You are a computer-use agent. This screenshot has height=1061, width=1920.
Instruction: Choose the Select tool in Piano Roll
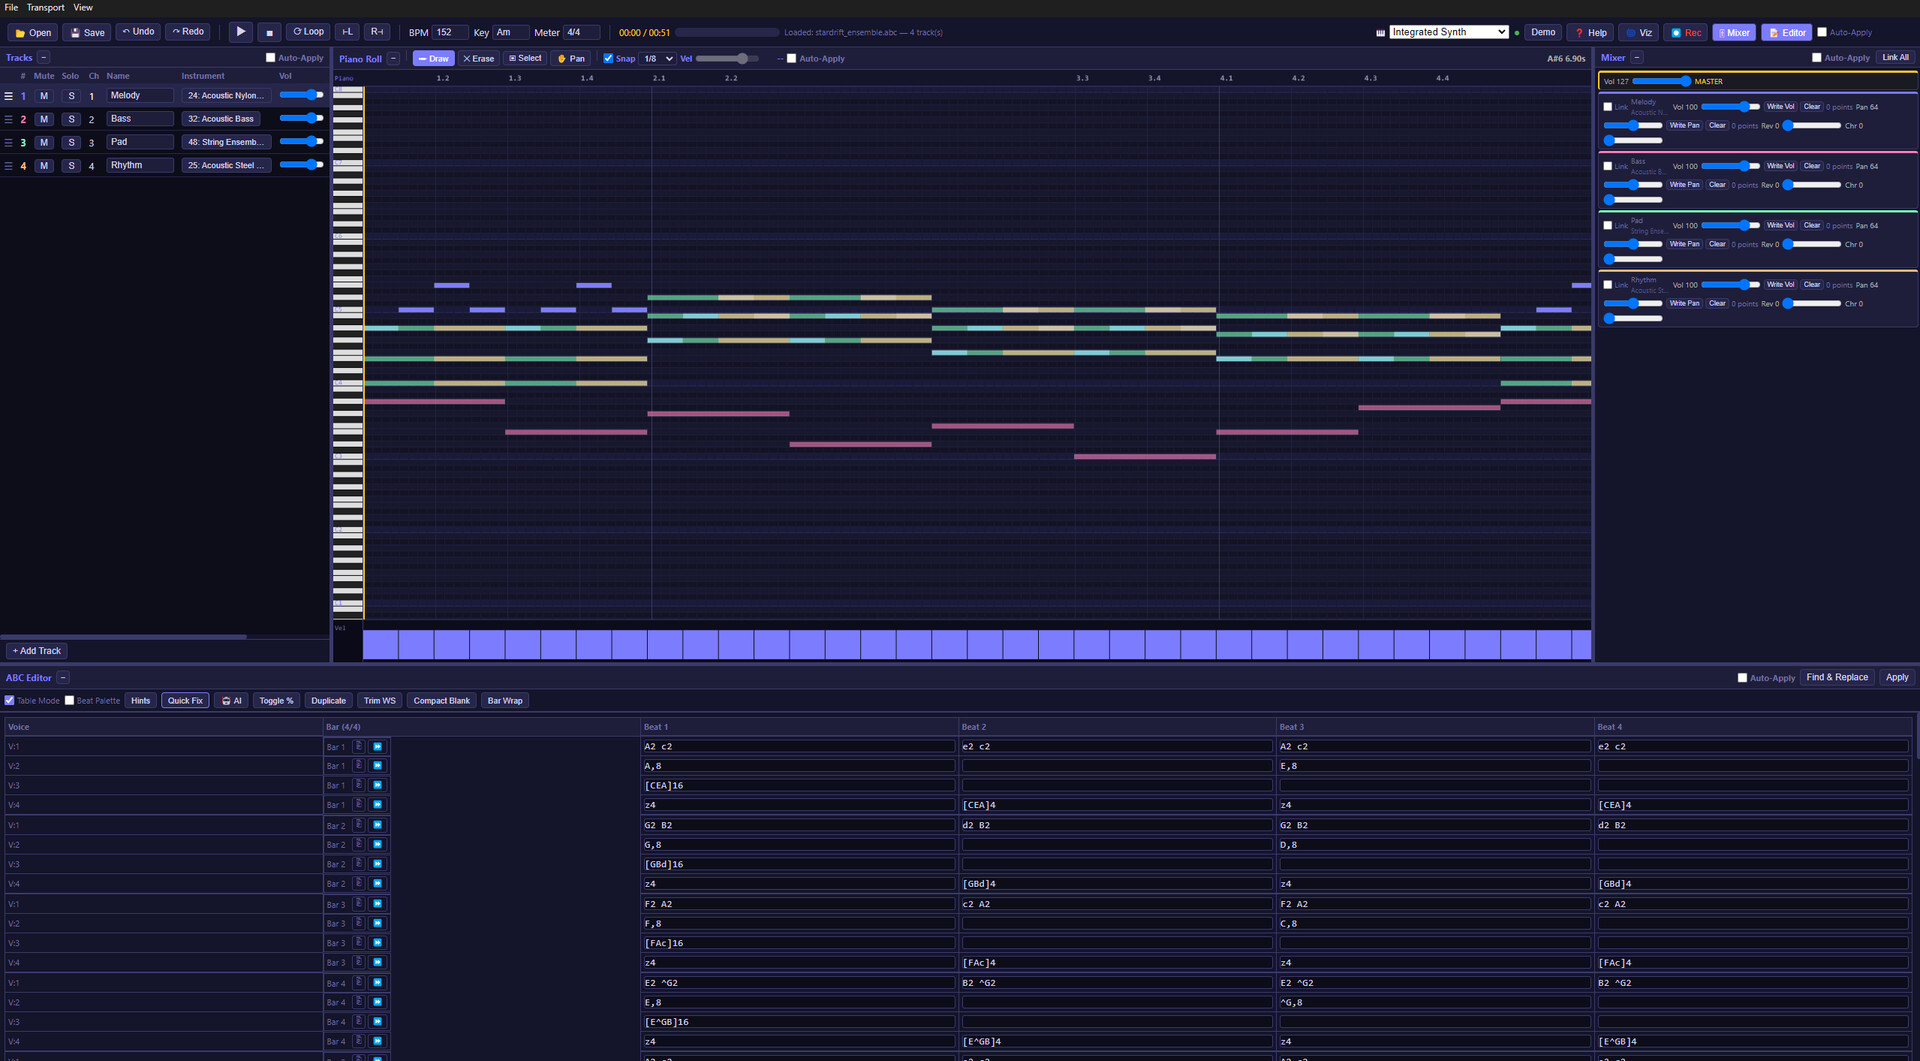(x=525, y=59)
